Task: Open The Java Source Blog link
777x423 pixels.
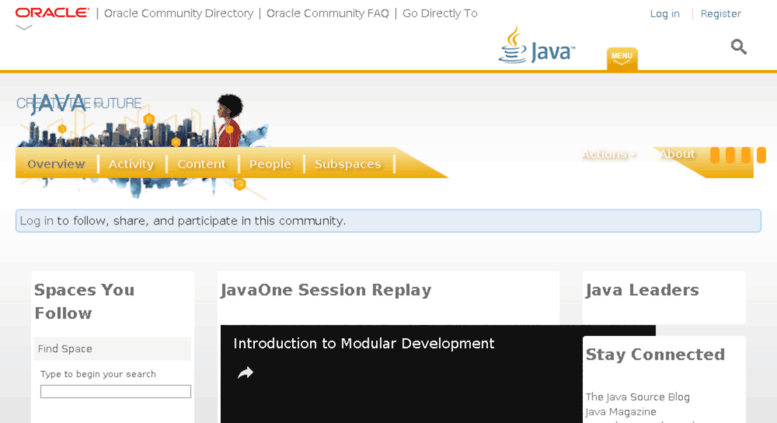Action: coord(637,397)
